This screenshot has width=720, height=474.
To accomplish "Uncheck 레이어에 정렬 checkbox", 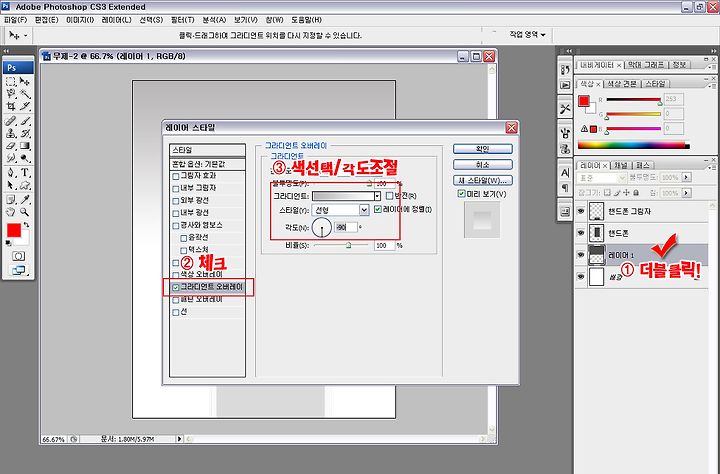I will 378,209.
